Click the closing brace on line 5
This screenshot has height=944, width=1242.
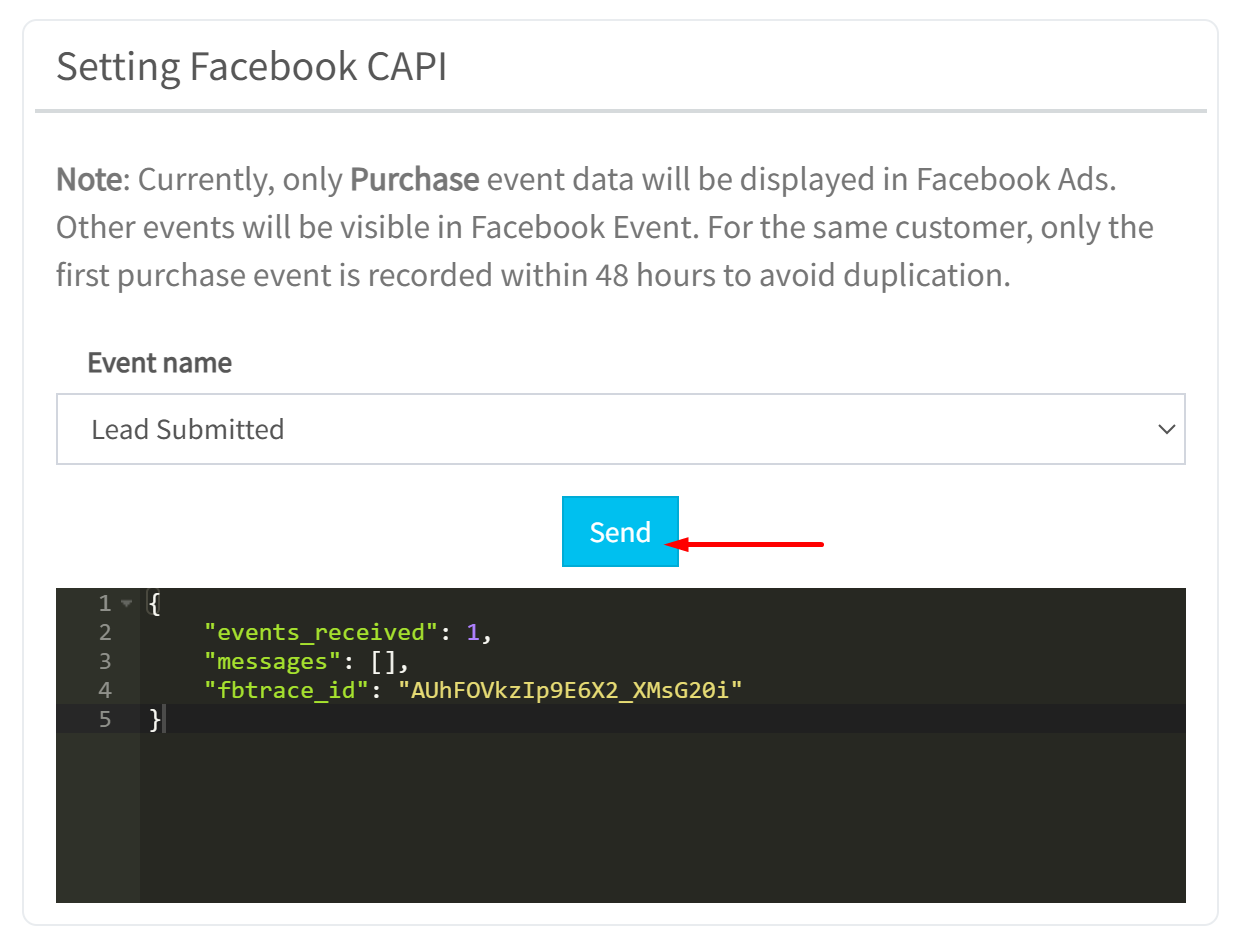(x=154, y=719)
